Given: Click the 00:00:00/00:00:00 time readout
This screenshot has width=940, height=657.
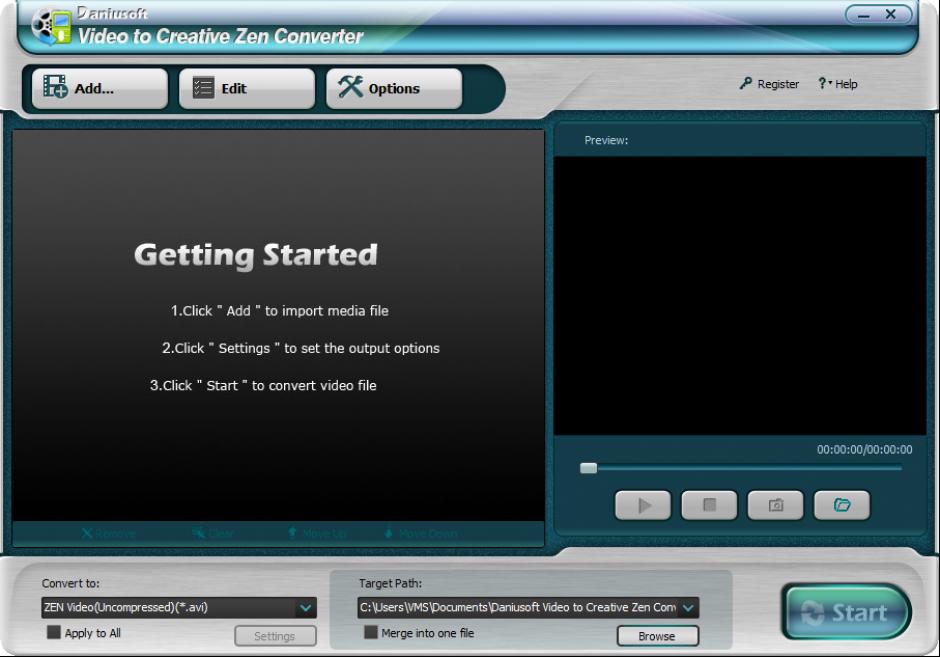Looking at the screenshot, I should (x=864, y=450).
